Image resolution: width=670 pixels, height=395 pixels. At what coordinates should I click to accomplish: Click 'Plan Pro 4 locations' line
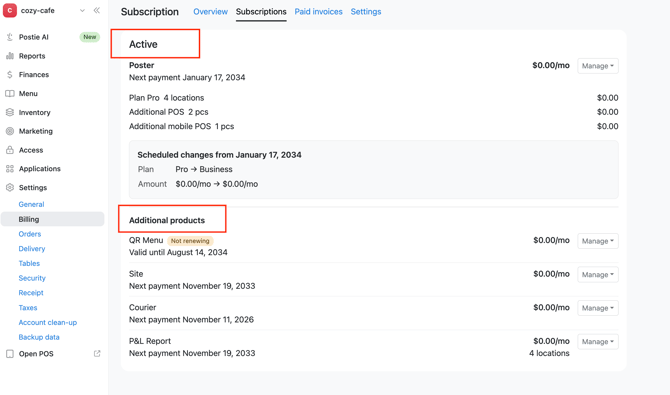point(167,98)
